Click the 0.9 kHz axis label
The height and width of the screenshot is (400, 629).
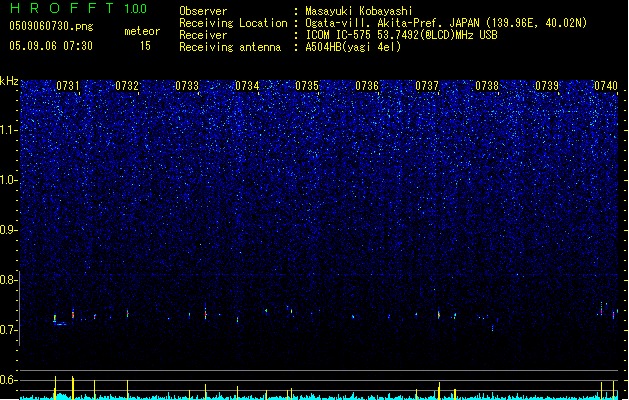tap(8, 230)
